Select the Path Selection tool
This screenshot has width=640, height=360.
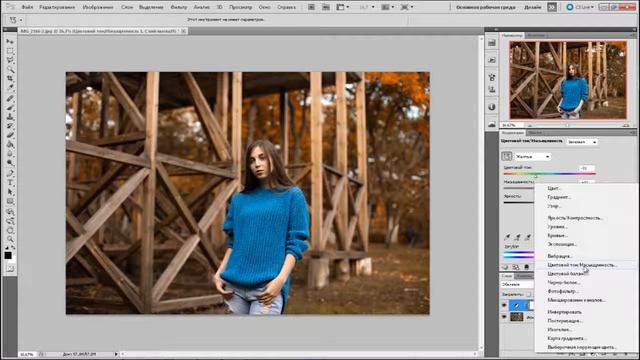coord(10,192)
